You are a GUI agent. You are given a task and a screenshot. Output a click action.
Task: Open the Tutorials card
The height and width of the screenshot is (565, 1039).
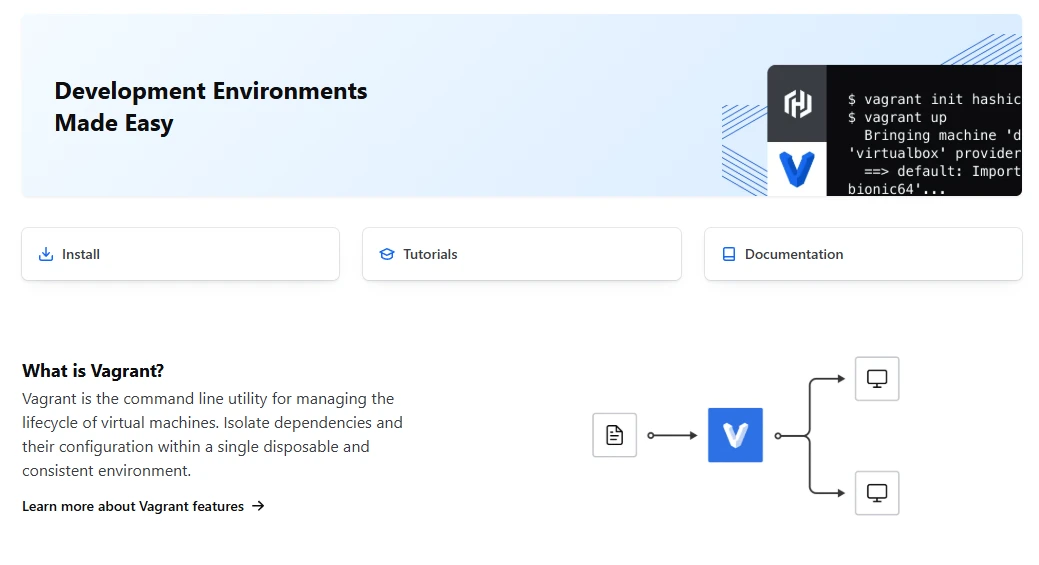pyautogui.click(x=521, y=254)
